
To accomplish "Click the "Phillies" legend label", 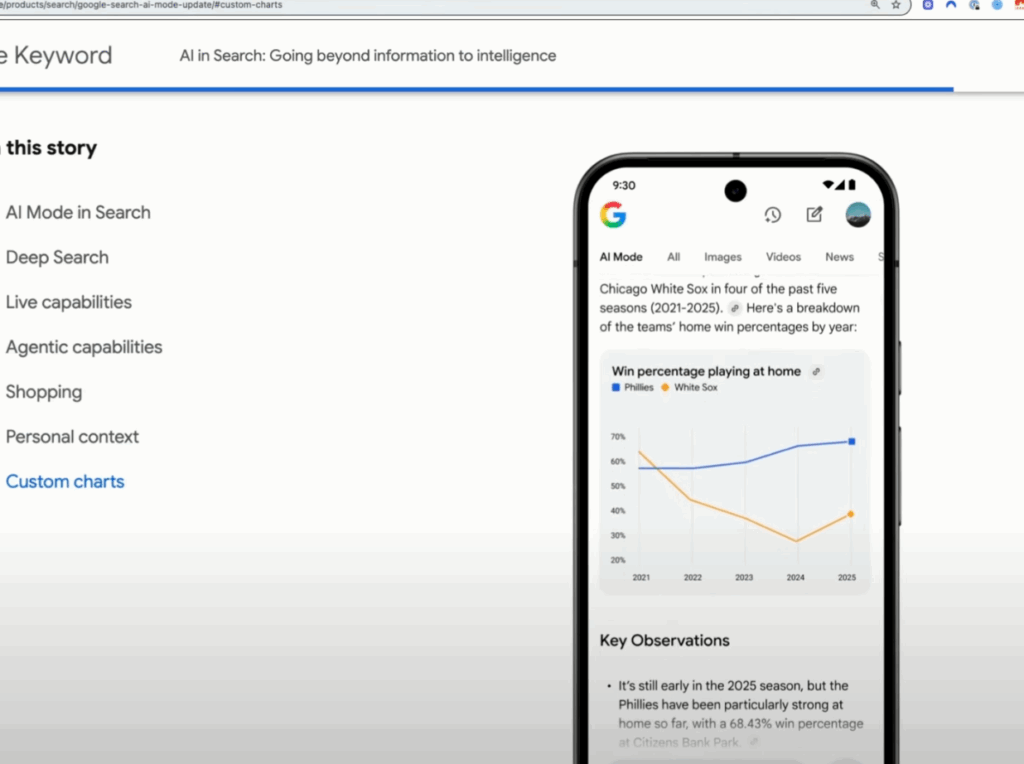I will pos(639,387).
